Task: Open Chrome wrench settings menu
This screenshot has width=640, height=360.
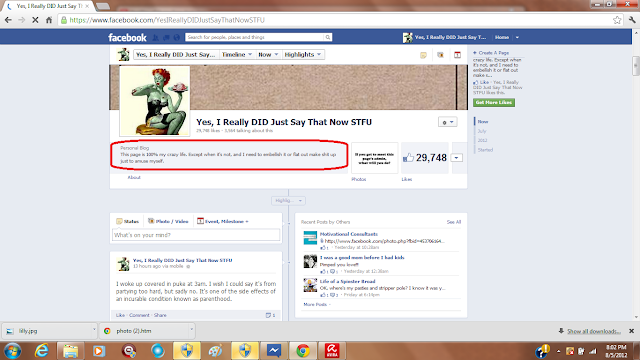Action: [x=632, y=20]
